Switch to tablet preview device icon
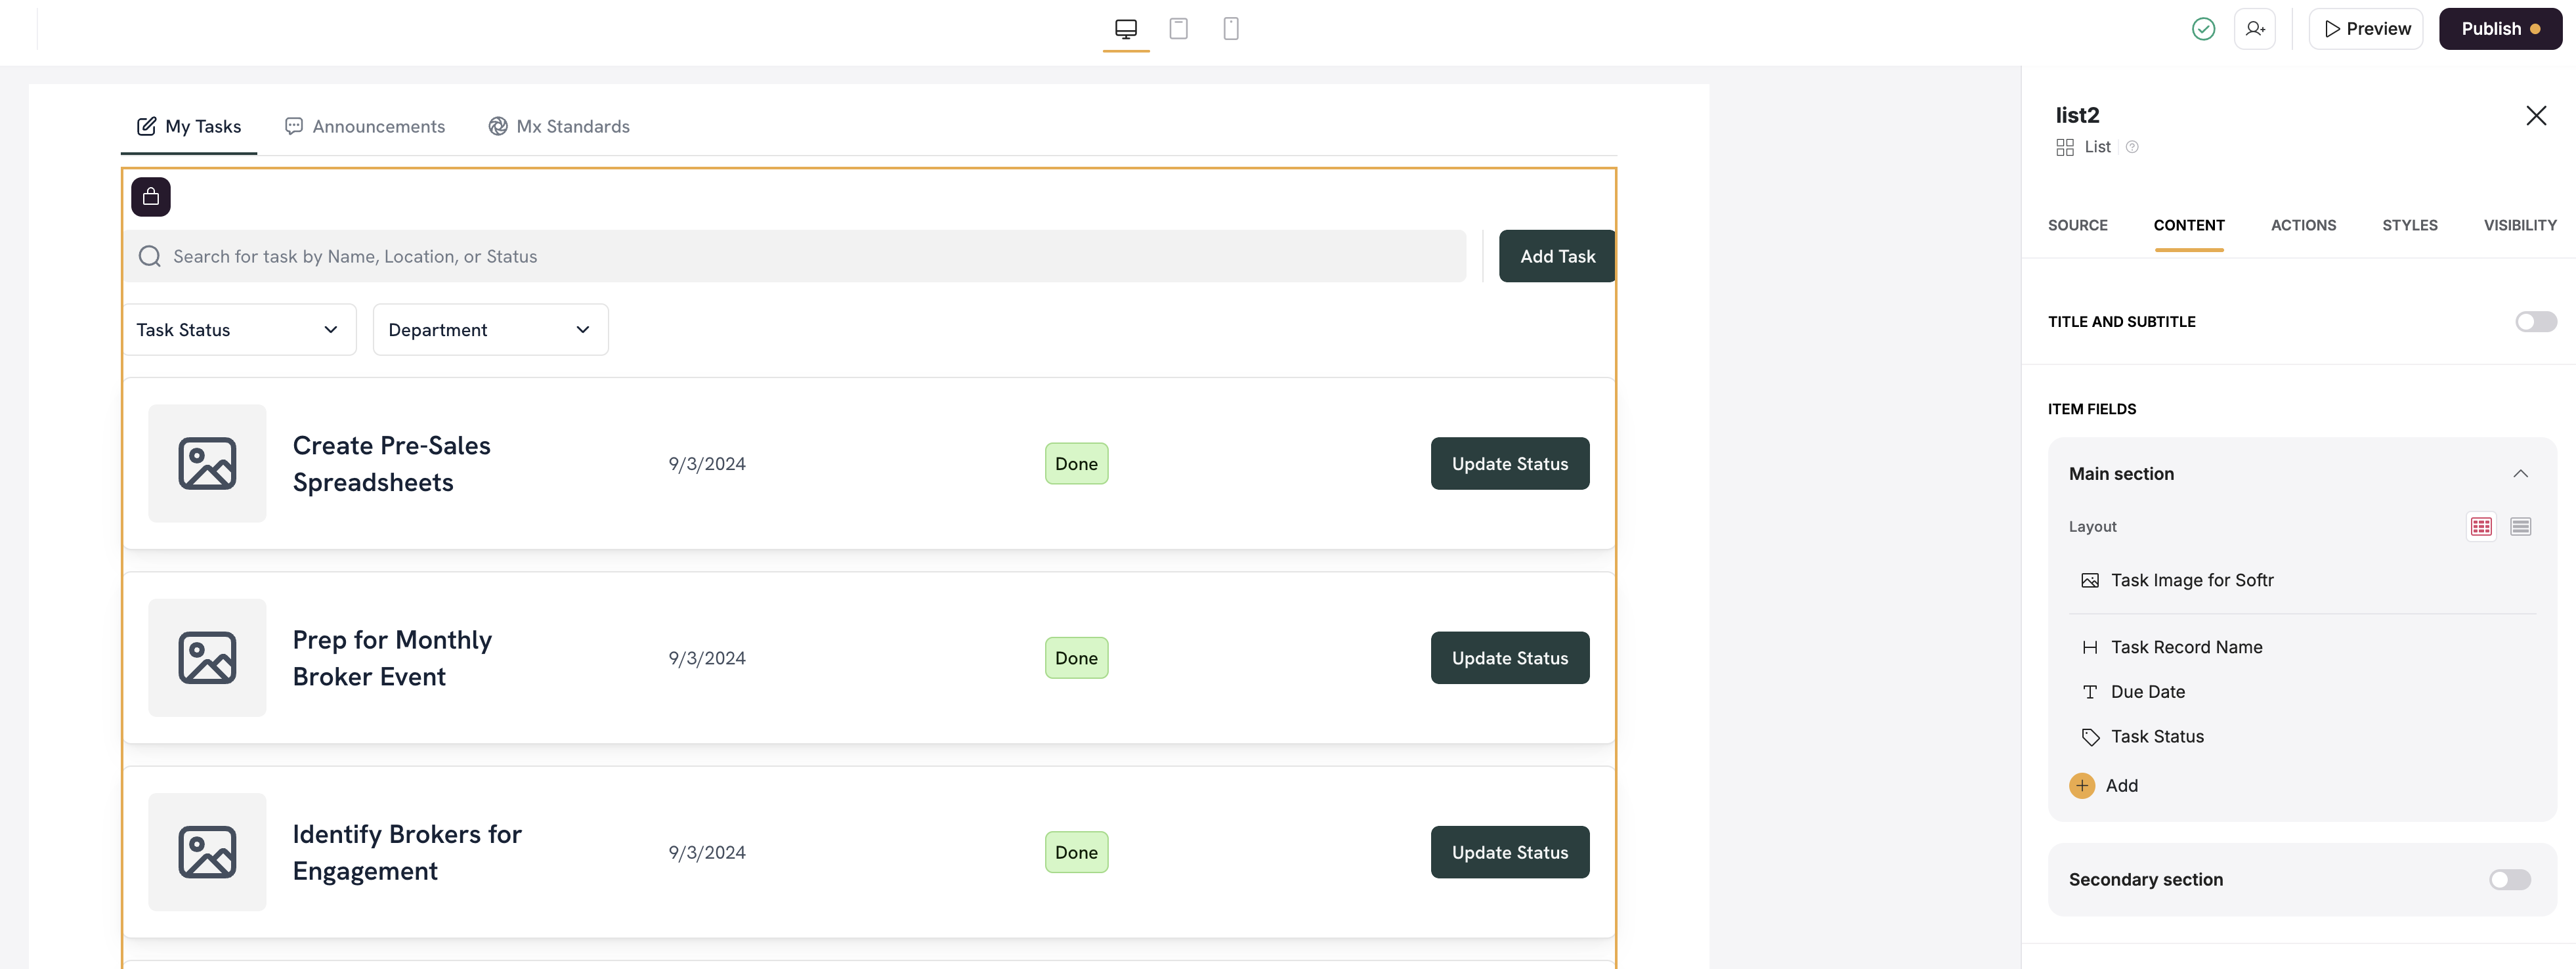2576x969 pixels. click(x=1178, y=29)
